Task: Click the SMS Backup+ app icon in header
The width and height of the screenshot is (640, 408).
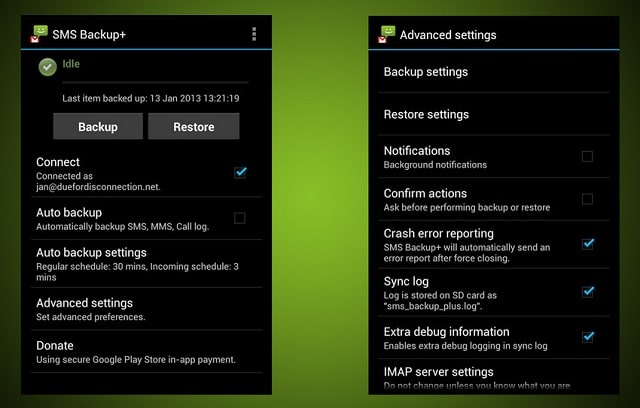Action: 40,34
